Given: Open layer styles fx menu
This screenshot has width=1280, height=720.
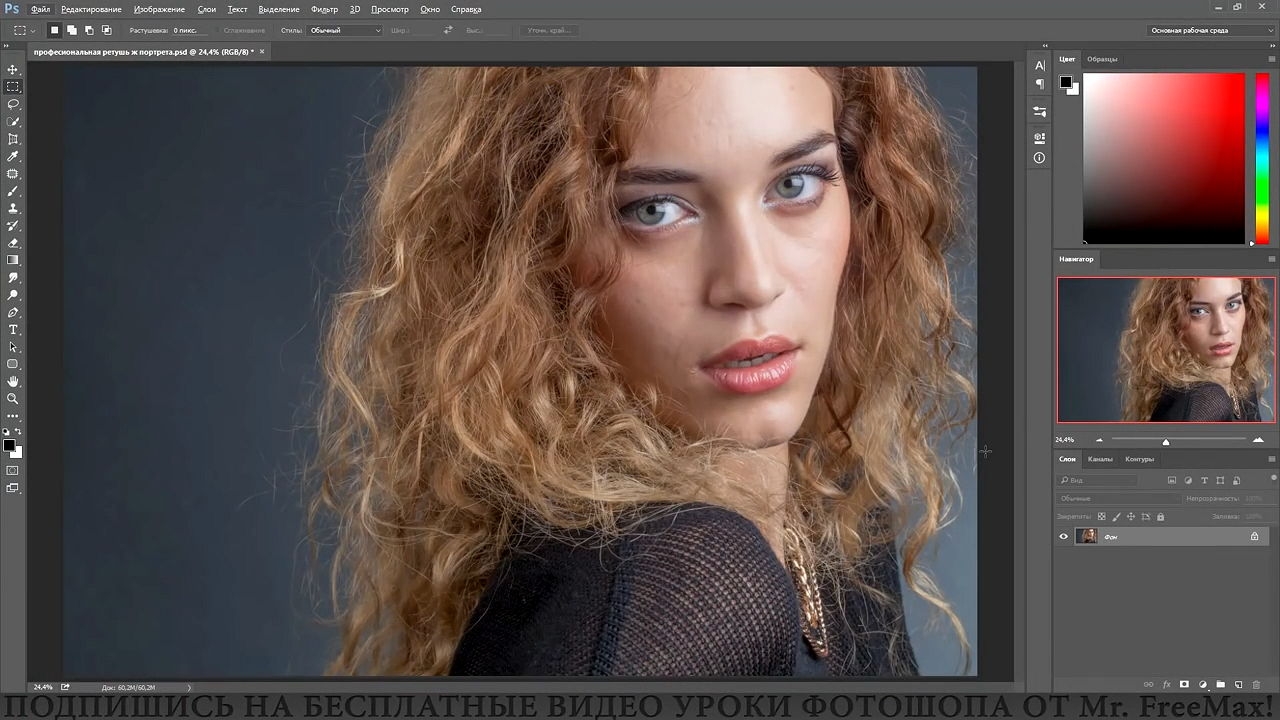Looking at the screenshot, I should coord(1166,685).
